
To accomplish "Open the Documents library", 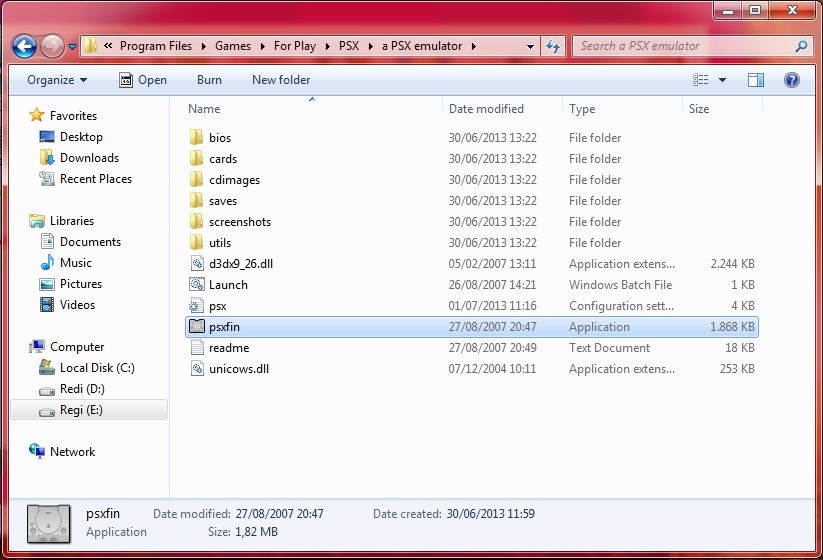I will point(90,241).
